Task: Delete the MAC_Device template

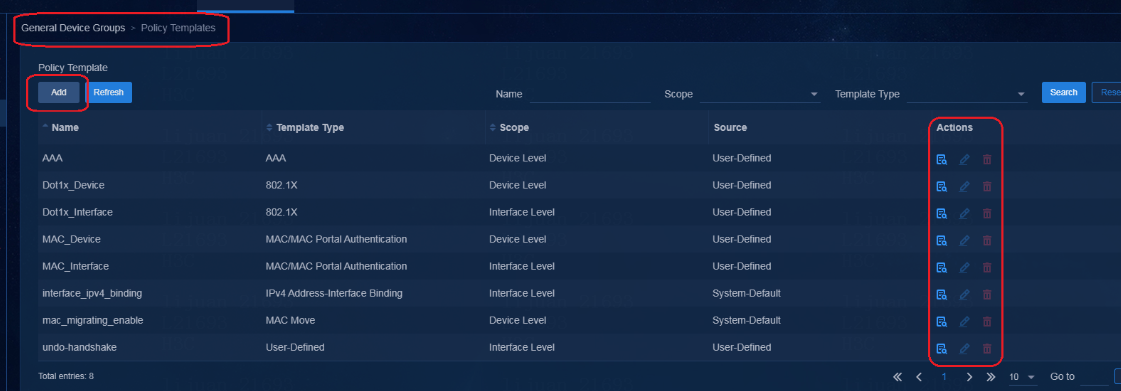Action: point(987,240)
